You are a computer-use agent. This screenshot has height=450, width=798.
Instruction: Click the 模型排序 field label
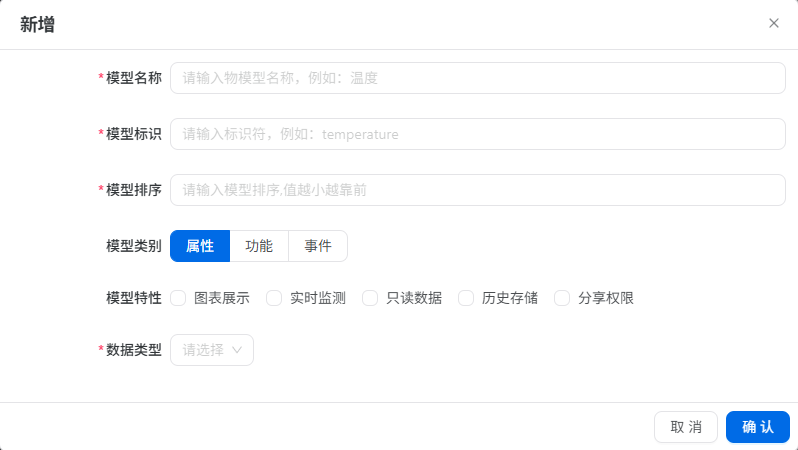pyautogui.click(x=133, y=190)
